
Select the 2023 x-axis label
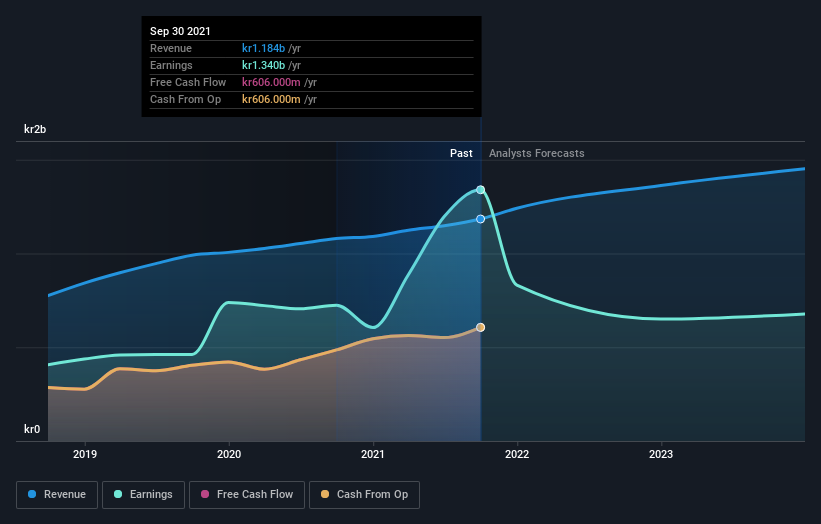pyautogui.click(x=661, y=454)
